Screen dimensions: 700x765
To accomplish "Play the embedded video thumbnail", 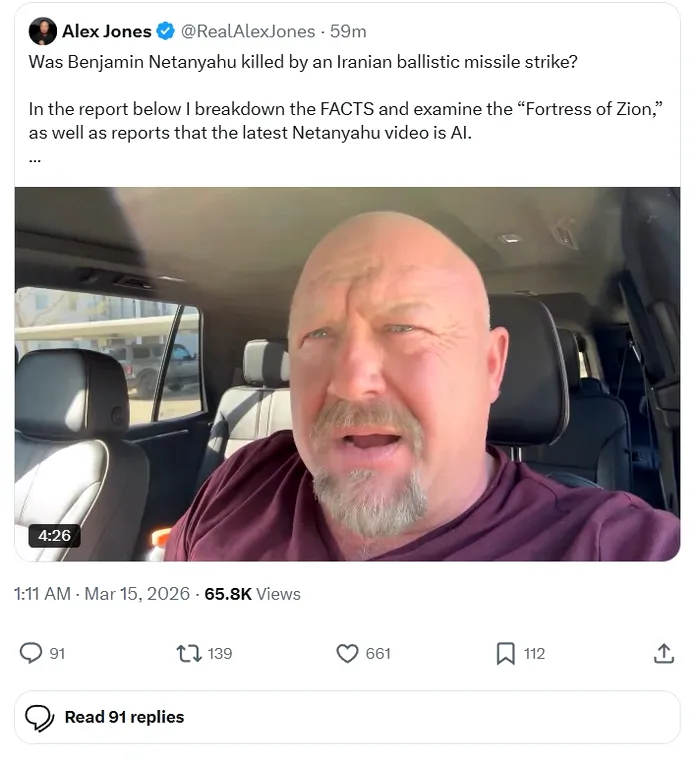I will click(347, 373).
